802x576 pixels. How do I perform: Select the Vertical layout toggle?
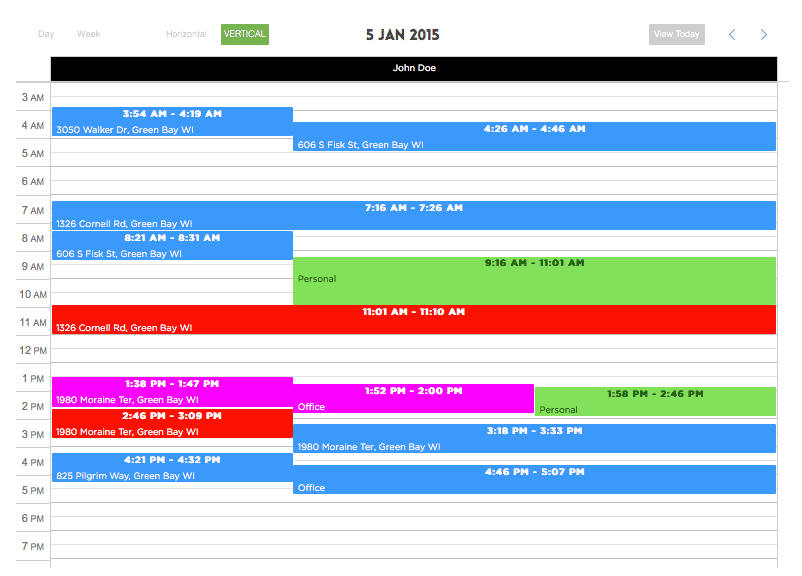tap(245, 34)
